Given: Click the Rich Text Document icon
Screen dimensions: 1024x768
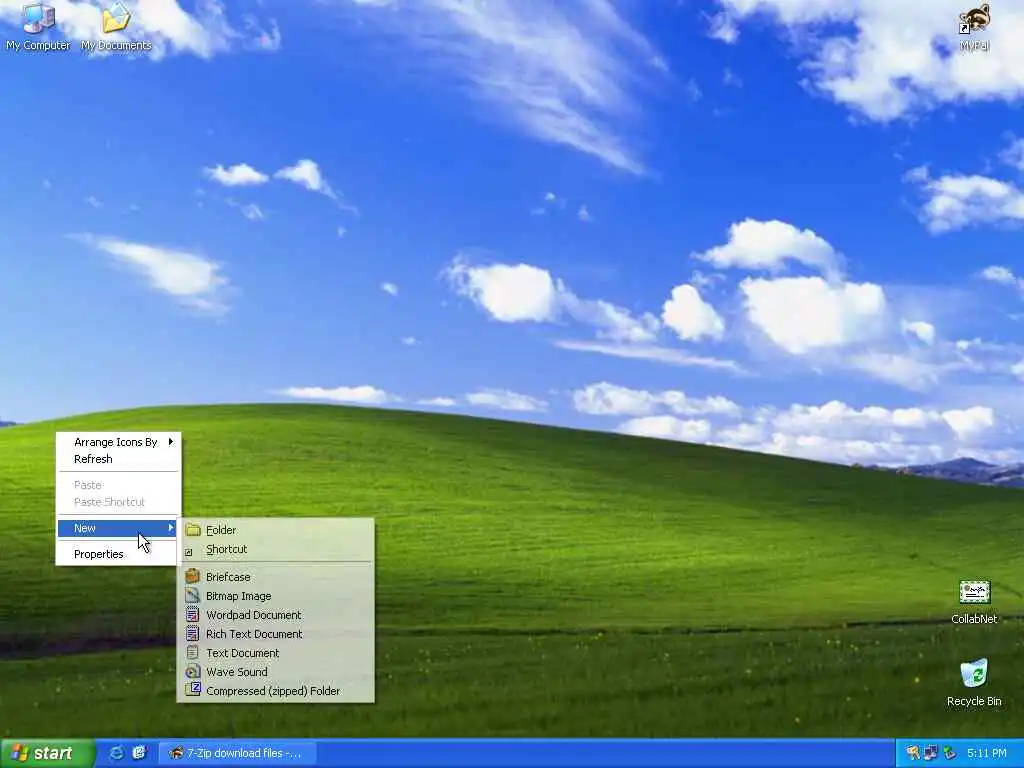Looking at the screenshot, I should point(193,633).
